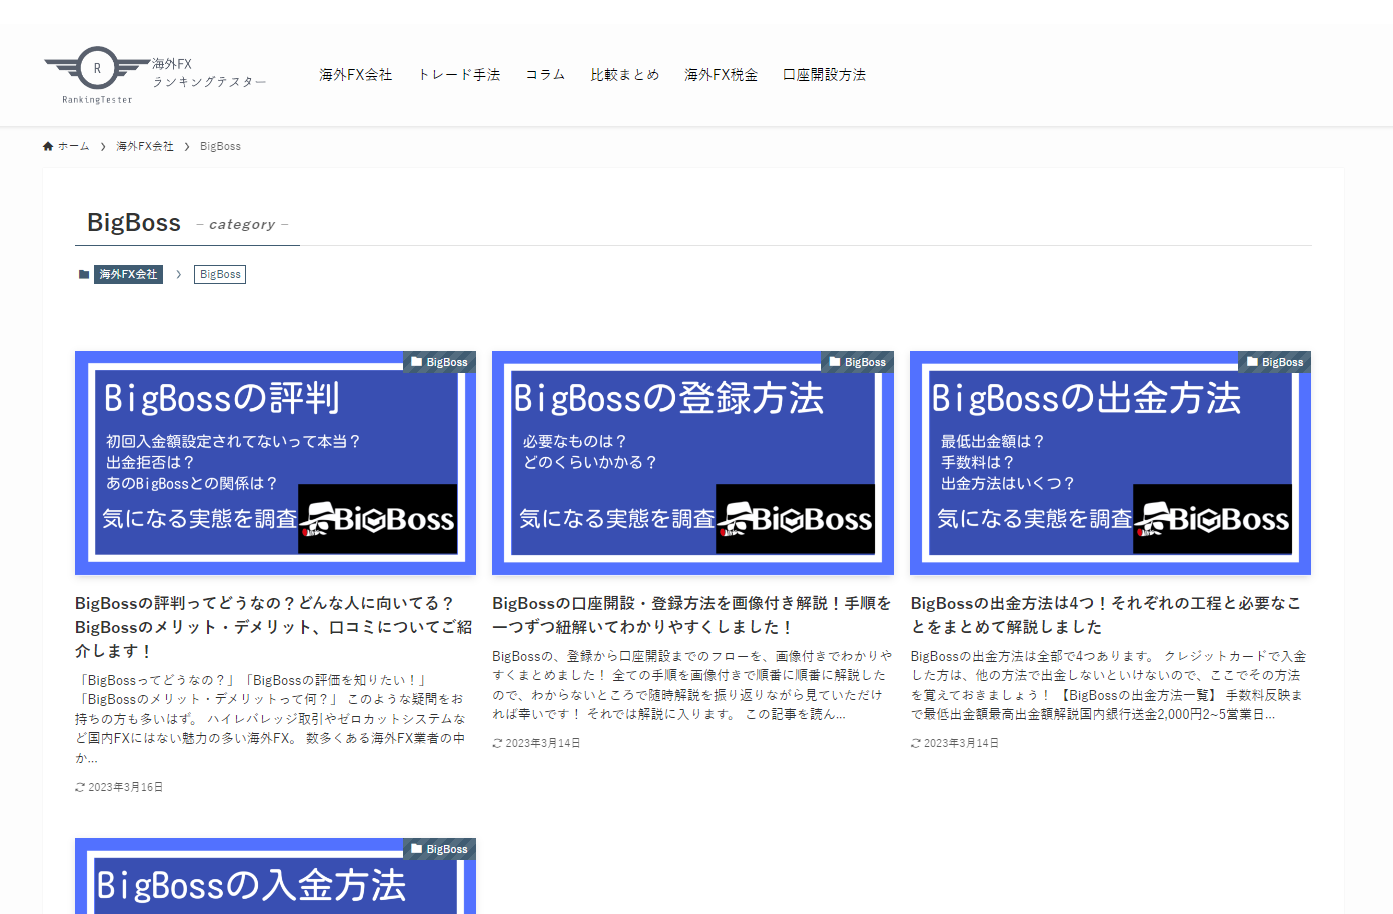This screenshot has height=914, width=1393.
Task: Go to コラム in top navigation
Action: click(545, 75)
